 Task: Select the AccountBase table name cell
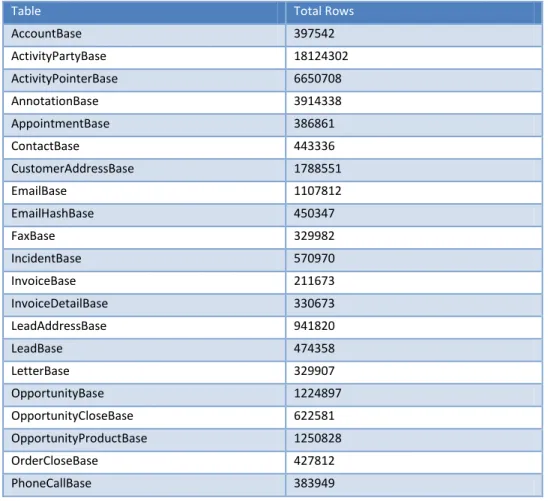coord(144,35)
